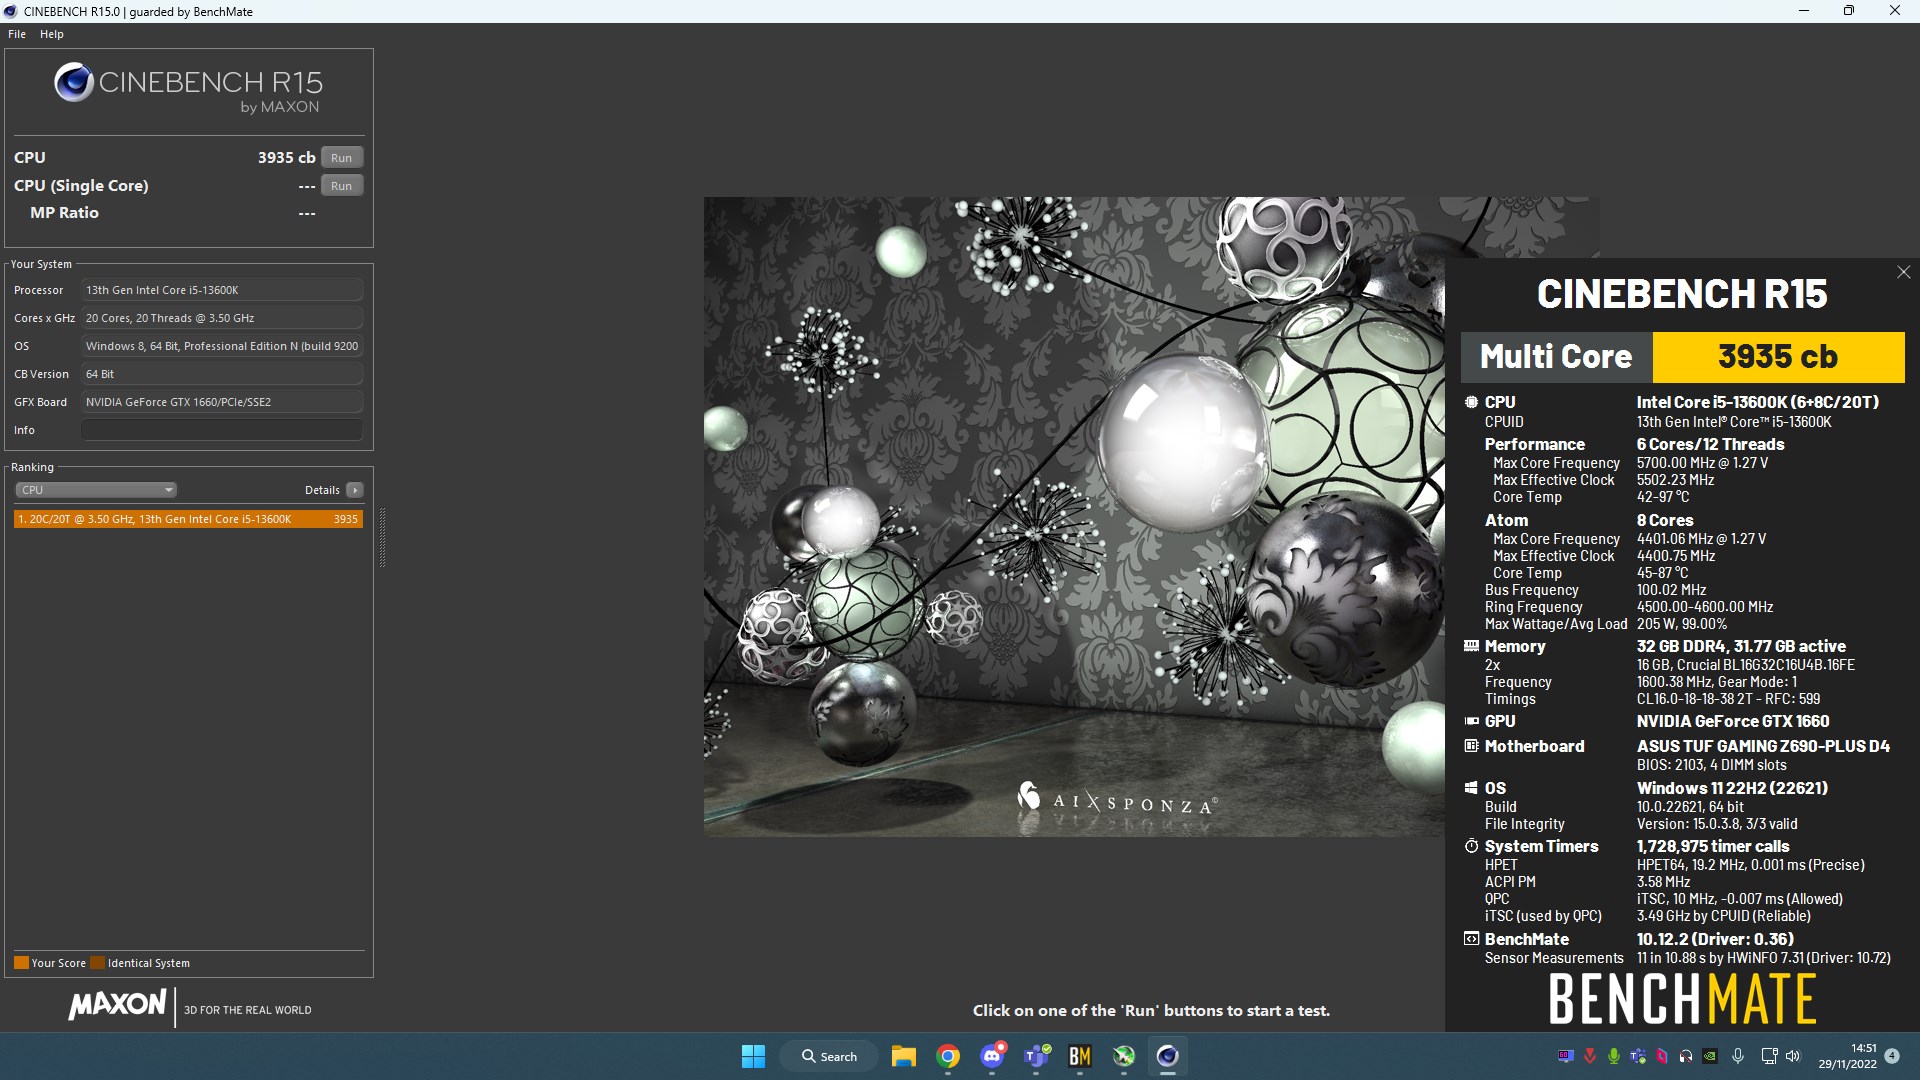Open taskbar Search box
Image resolution: width=1920 pixels, height=1080 pixels.
pos(830,1056)
